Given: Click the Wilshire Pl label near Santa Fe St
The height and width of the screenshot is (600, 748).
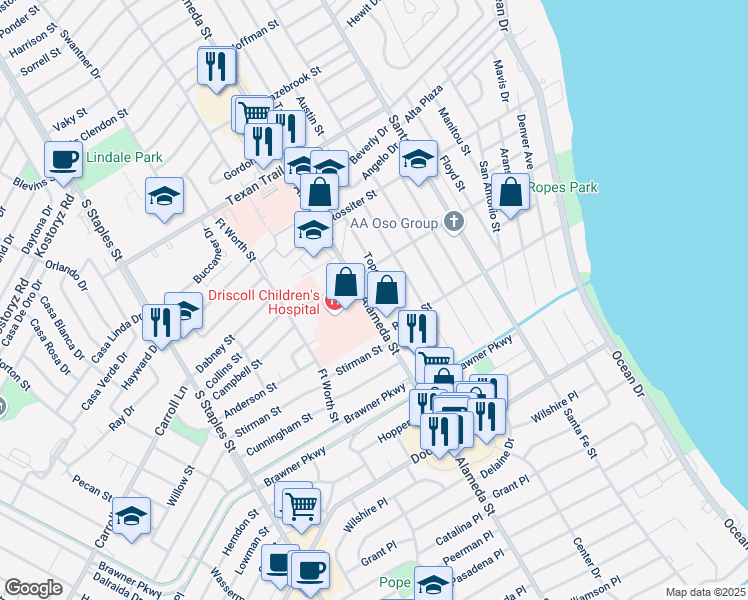Looking at the screenshot, I should tap(555, 407).
